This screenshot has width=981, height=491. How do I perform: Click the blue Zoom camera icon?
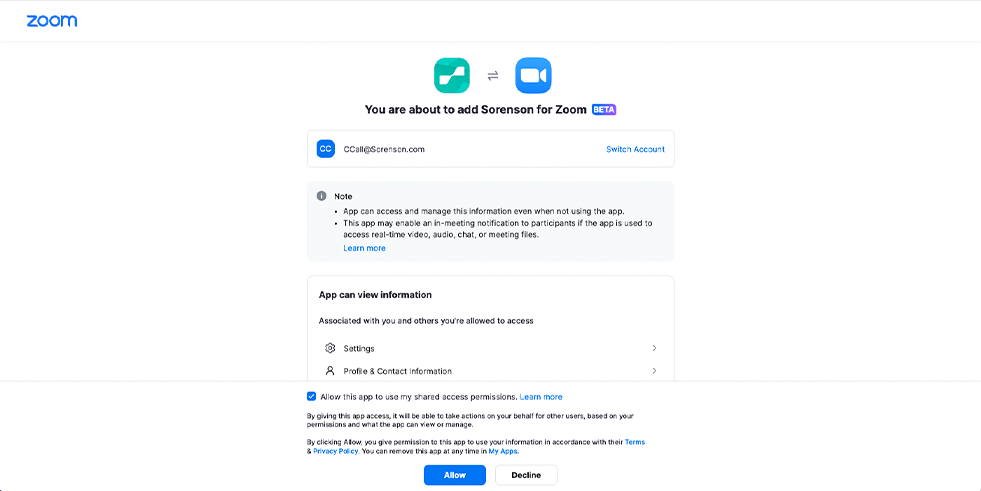[x=533, y=76]
